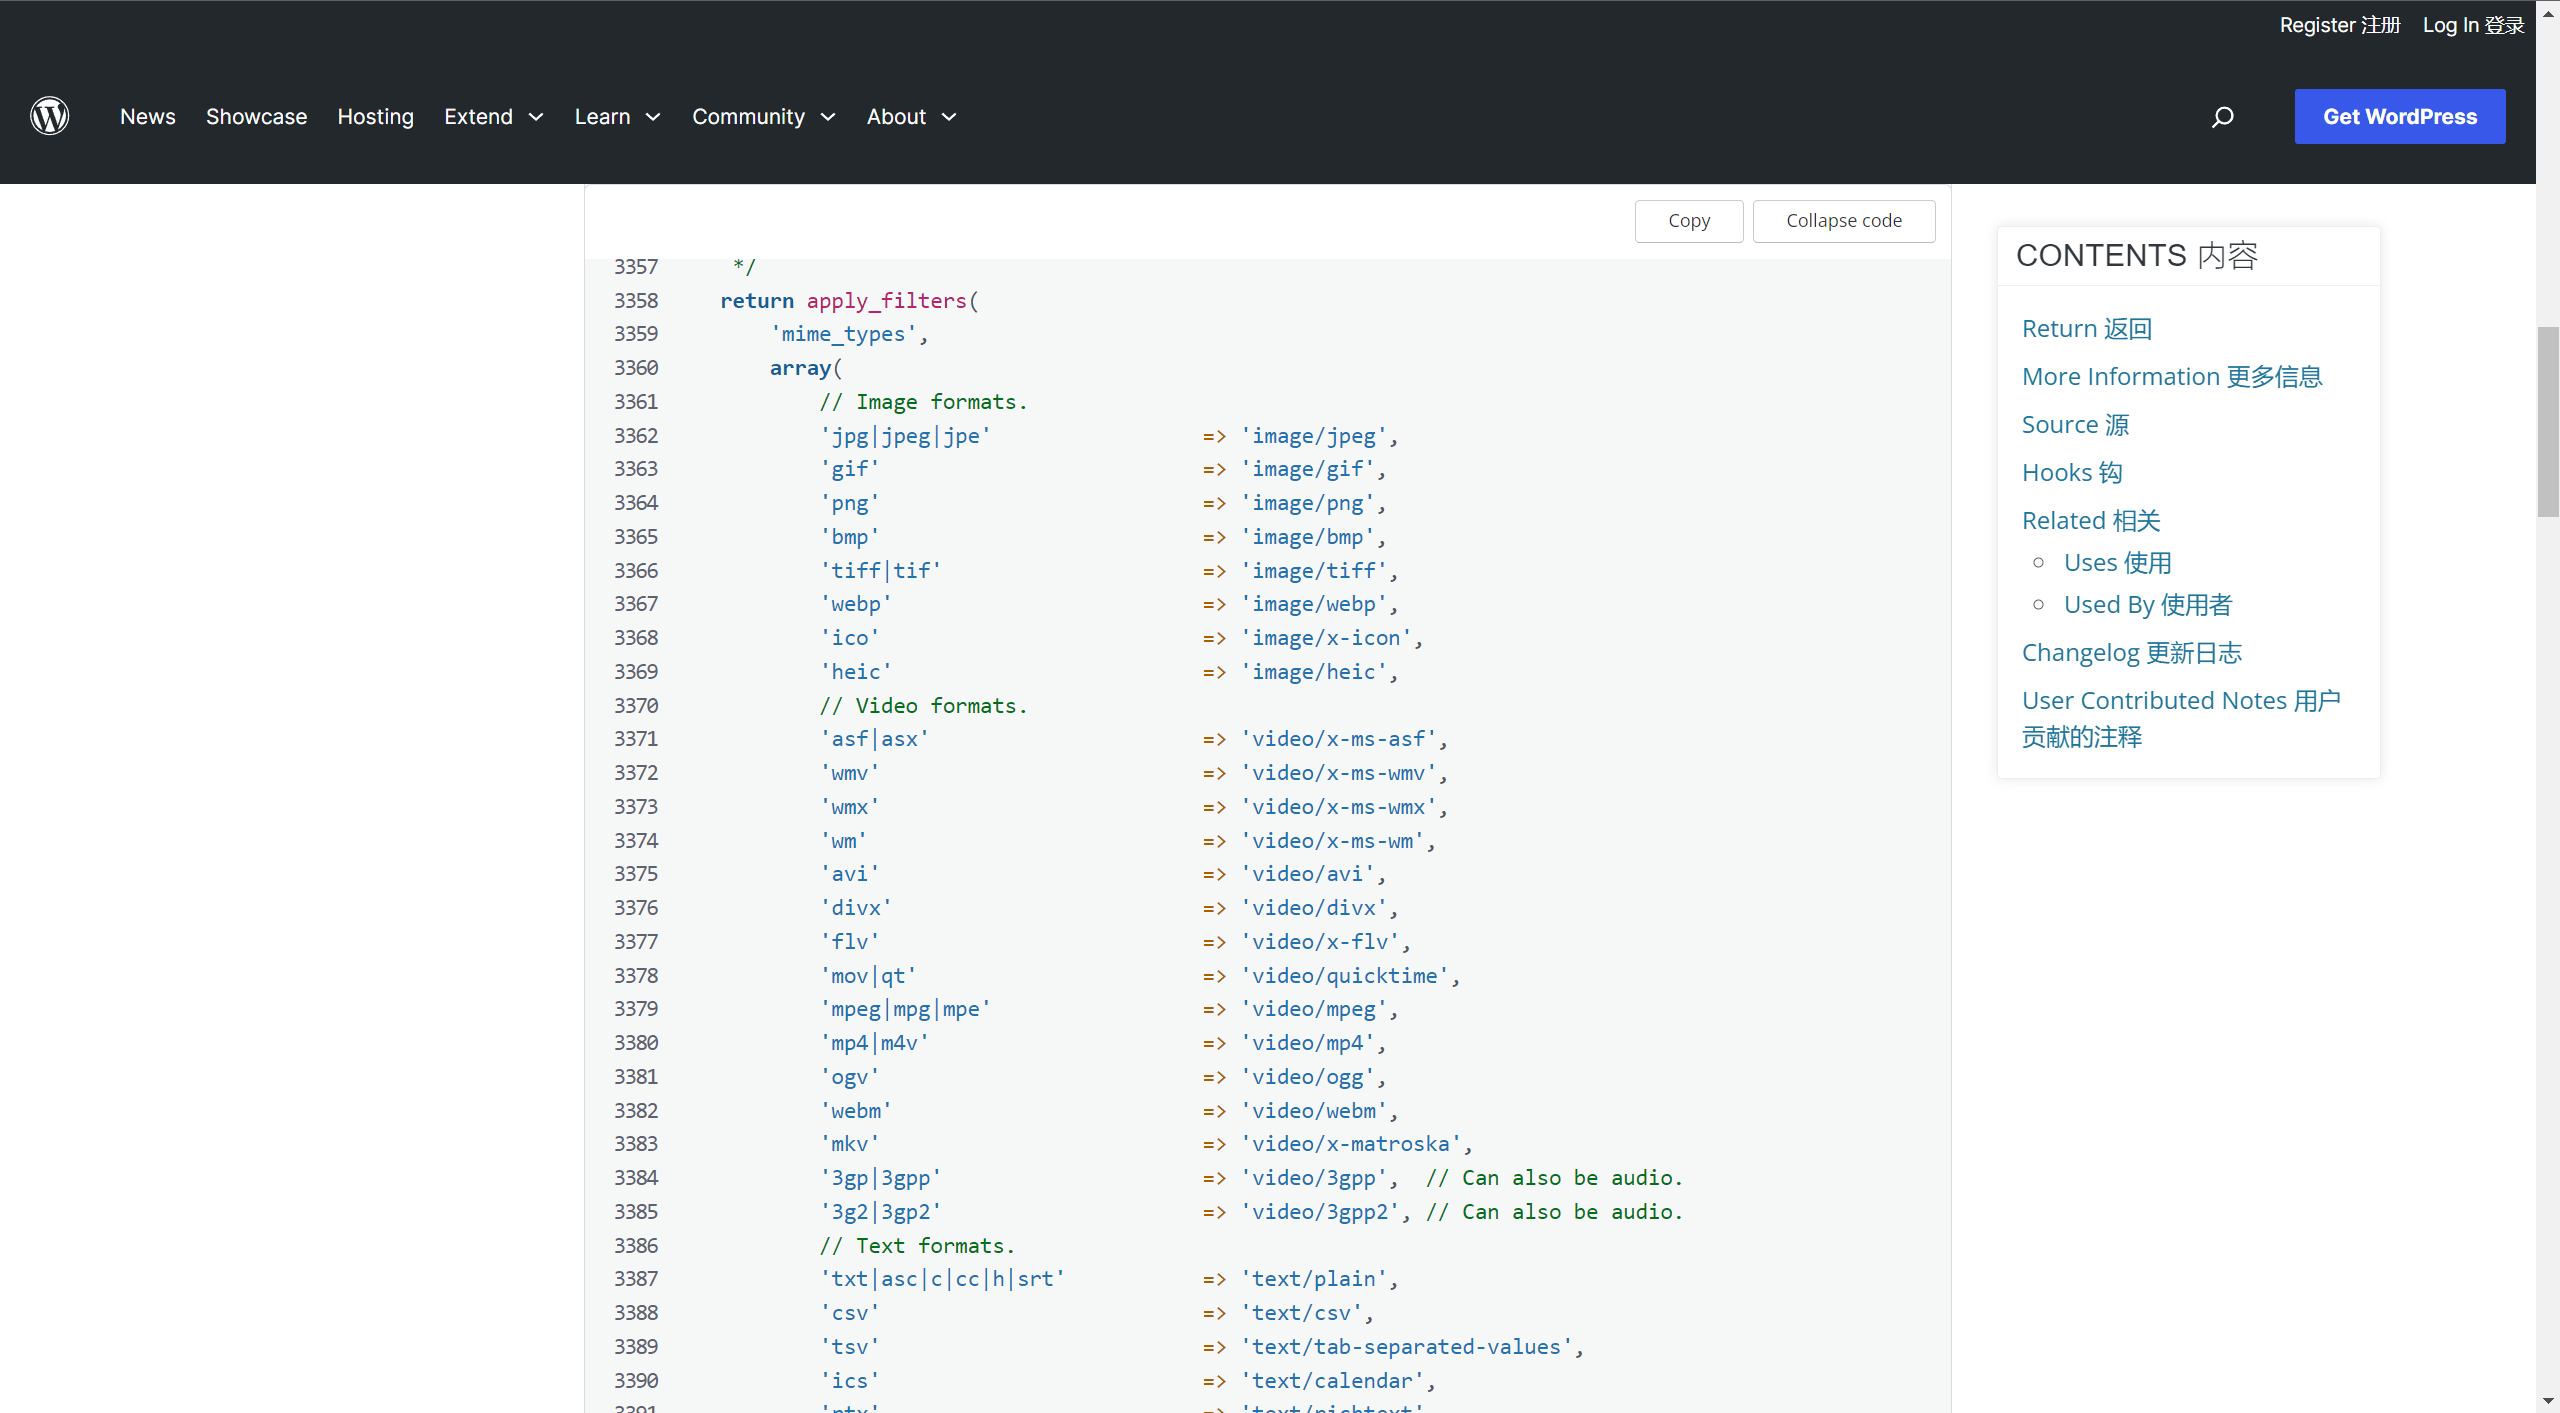
Task: Expand the Extend menu chevron
Action: 536,117
